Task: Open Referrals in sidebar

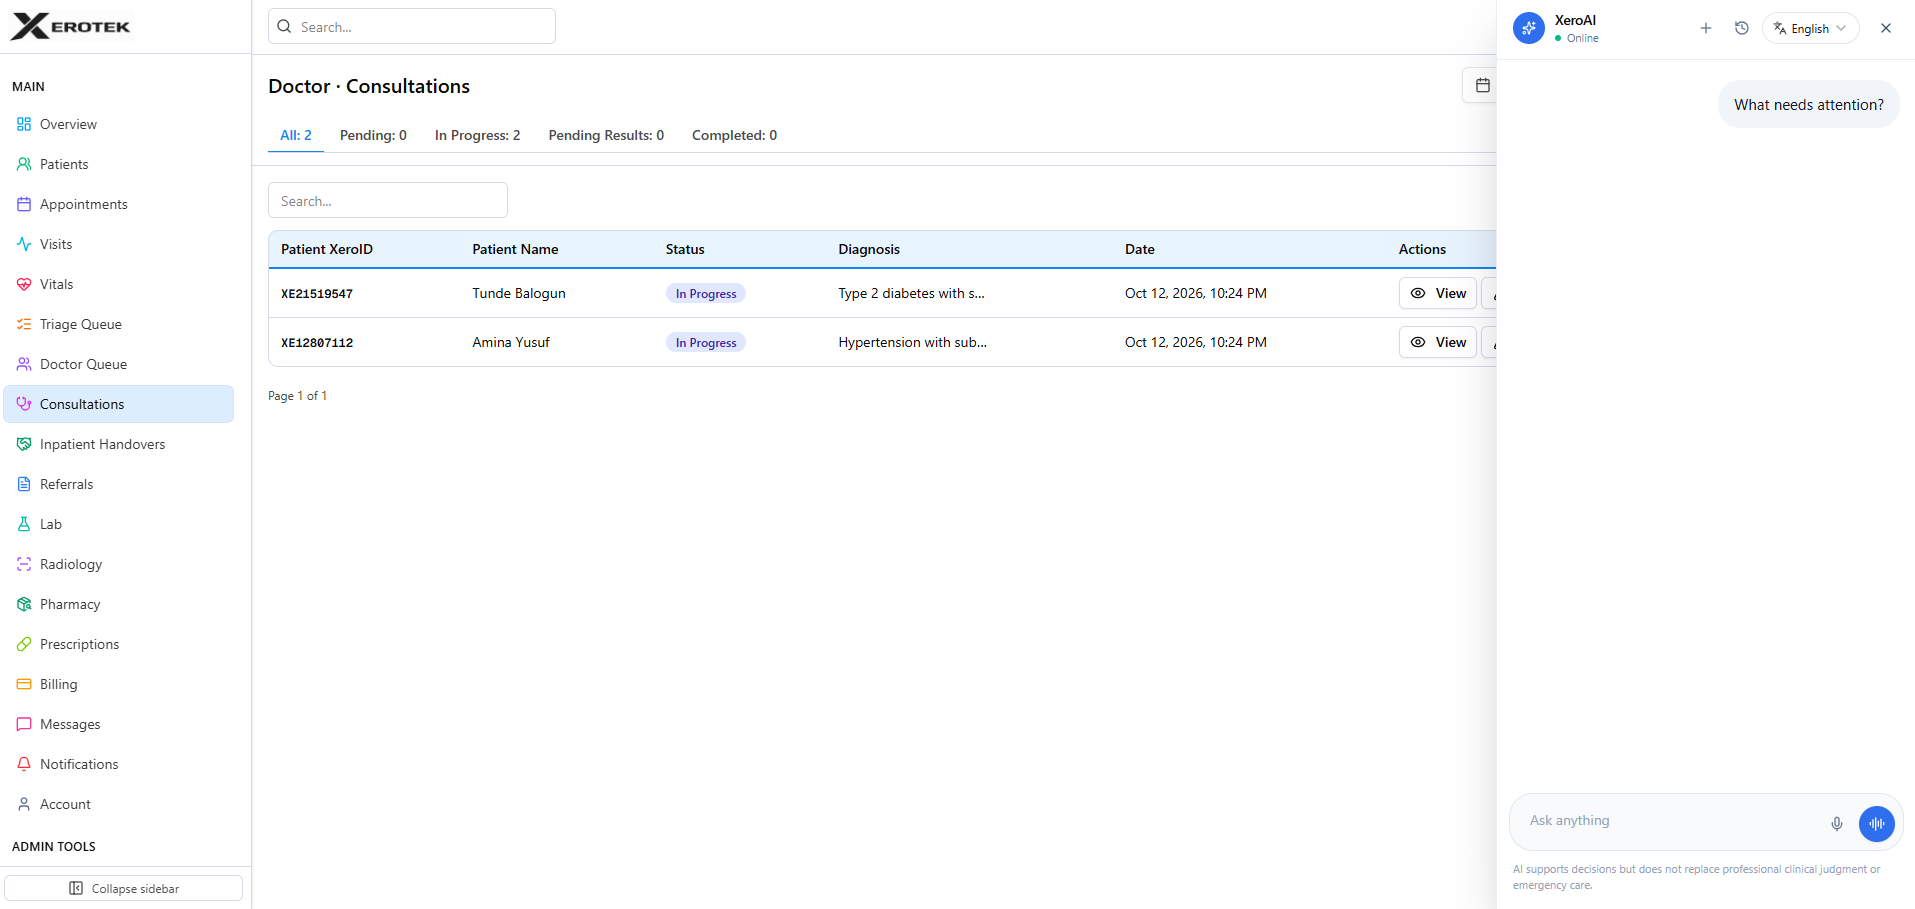Action: pyautogui.click(x=118, y=484)
